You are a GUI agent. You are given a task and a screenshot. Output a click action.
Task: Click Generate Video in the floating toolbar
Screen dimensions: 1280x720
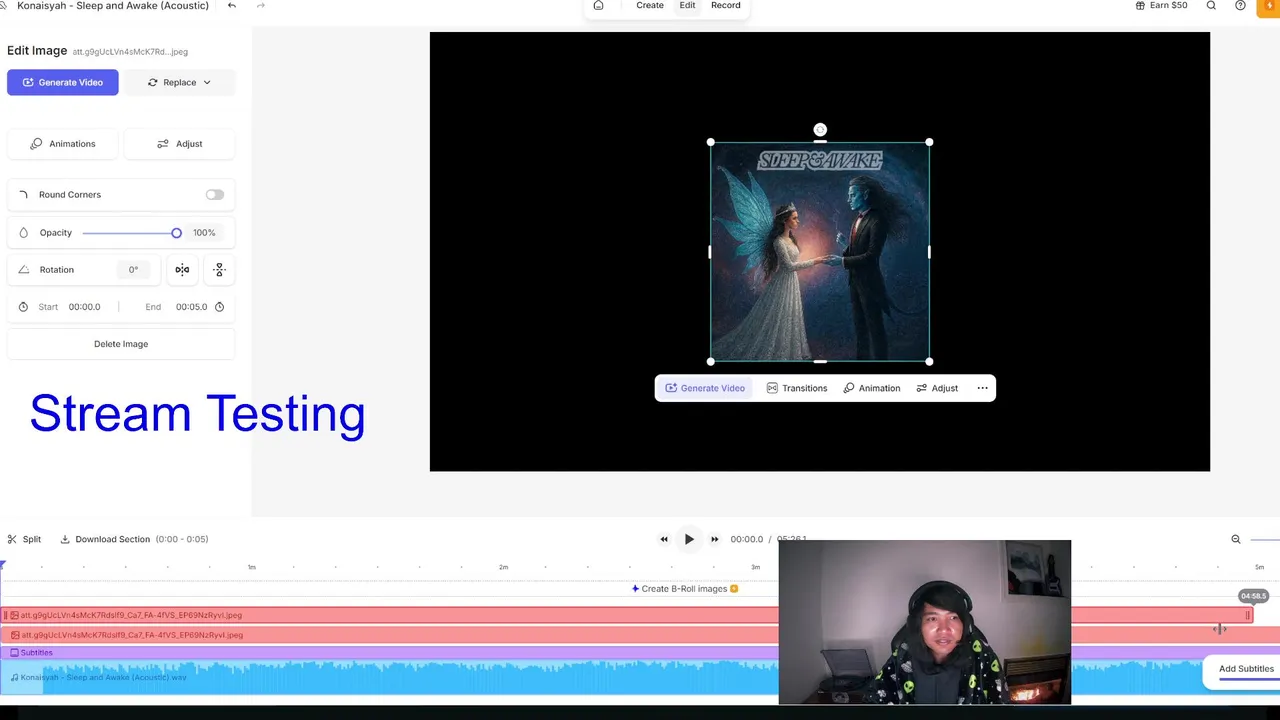pyautogui.click(x=705, y=388)
